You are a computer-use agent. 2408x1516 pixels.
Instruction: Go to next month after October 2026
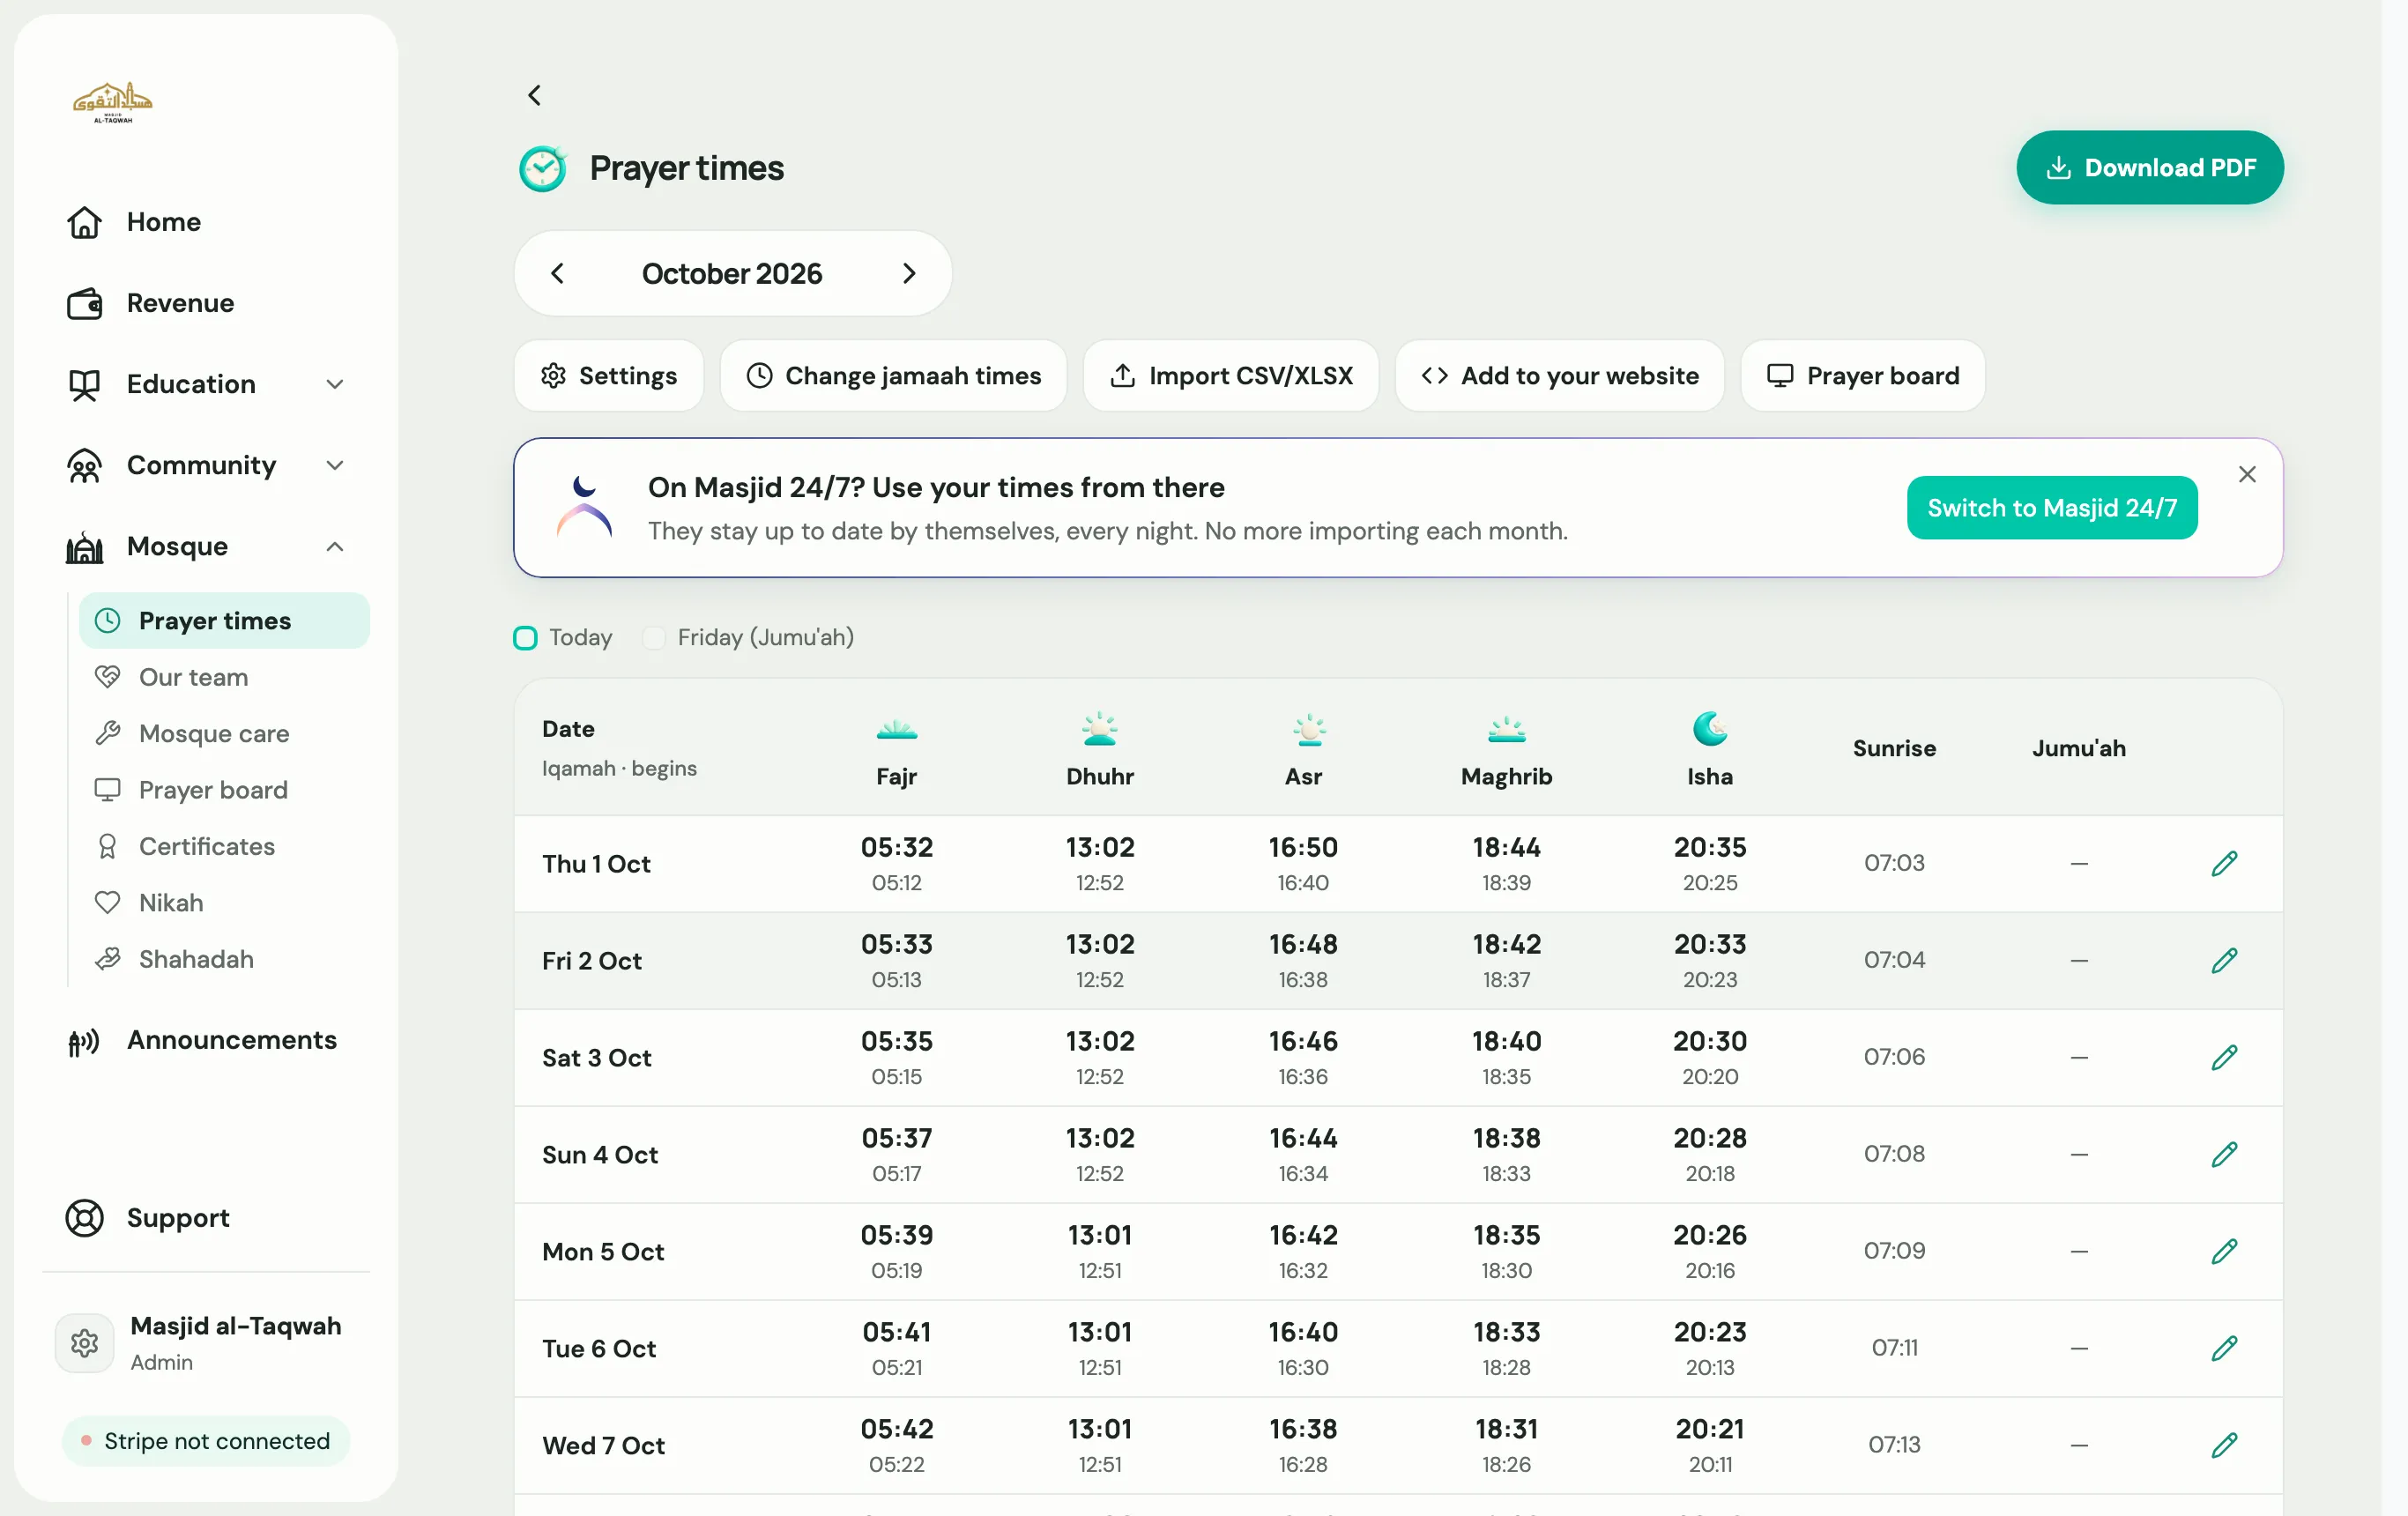(908, 273)
